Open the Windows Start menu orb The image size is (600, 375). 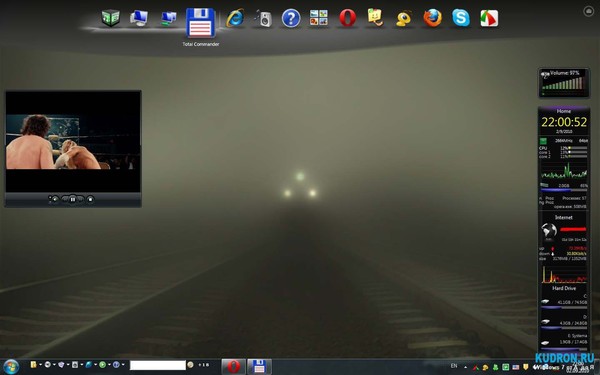pyautogui.click(x=11, y=367)
